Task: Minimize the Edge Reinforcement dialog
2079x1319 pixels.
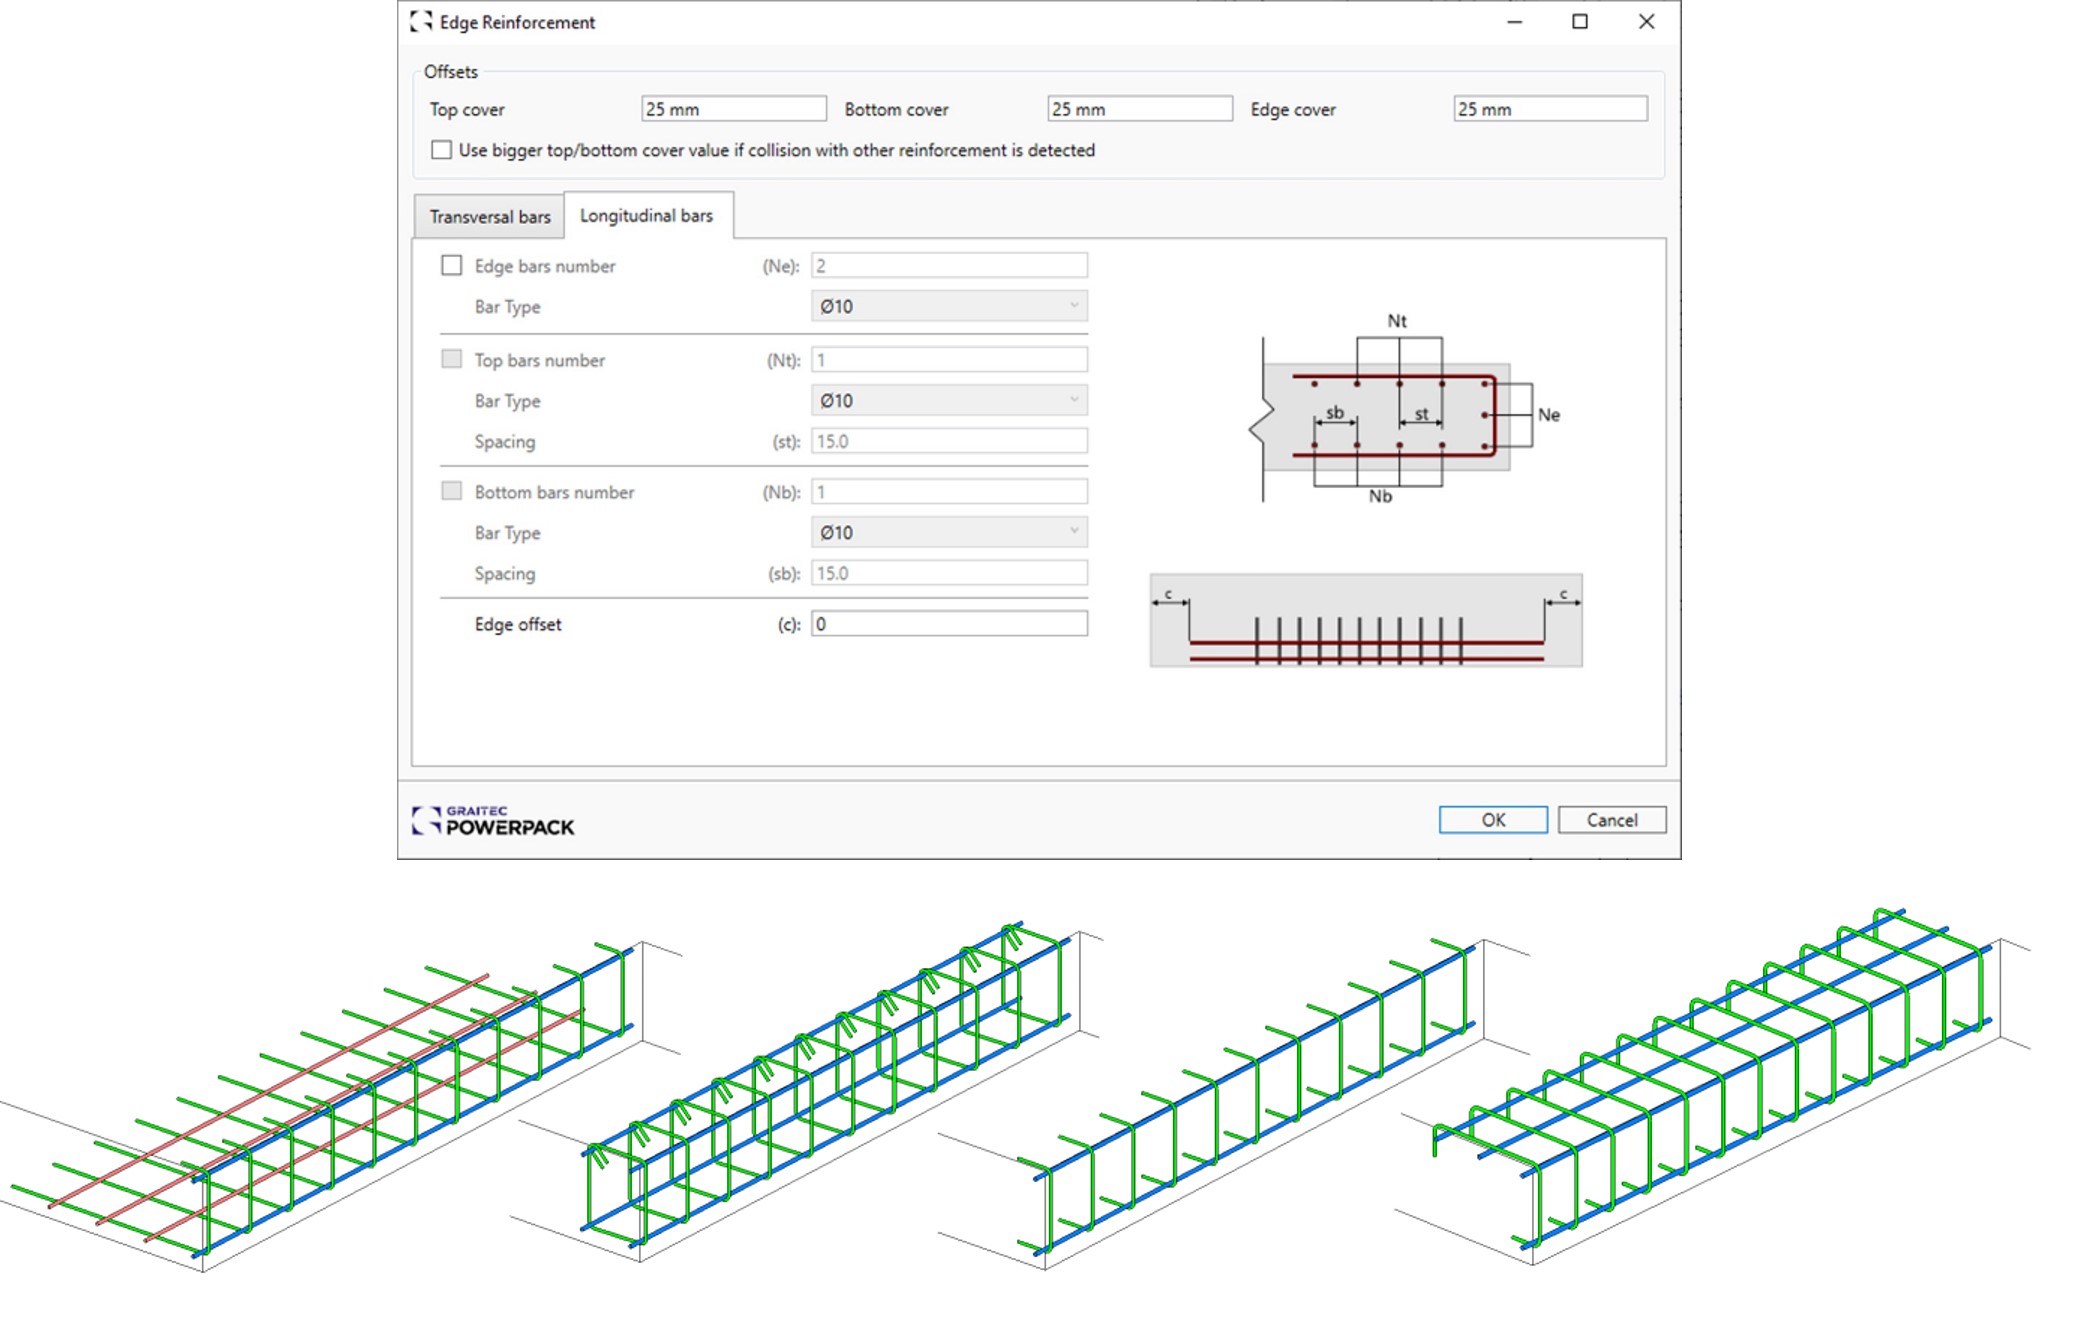Action: 1514,22
